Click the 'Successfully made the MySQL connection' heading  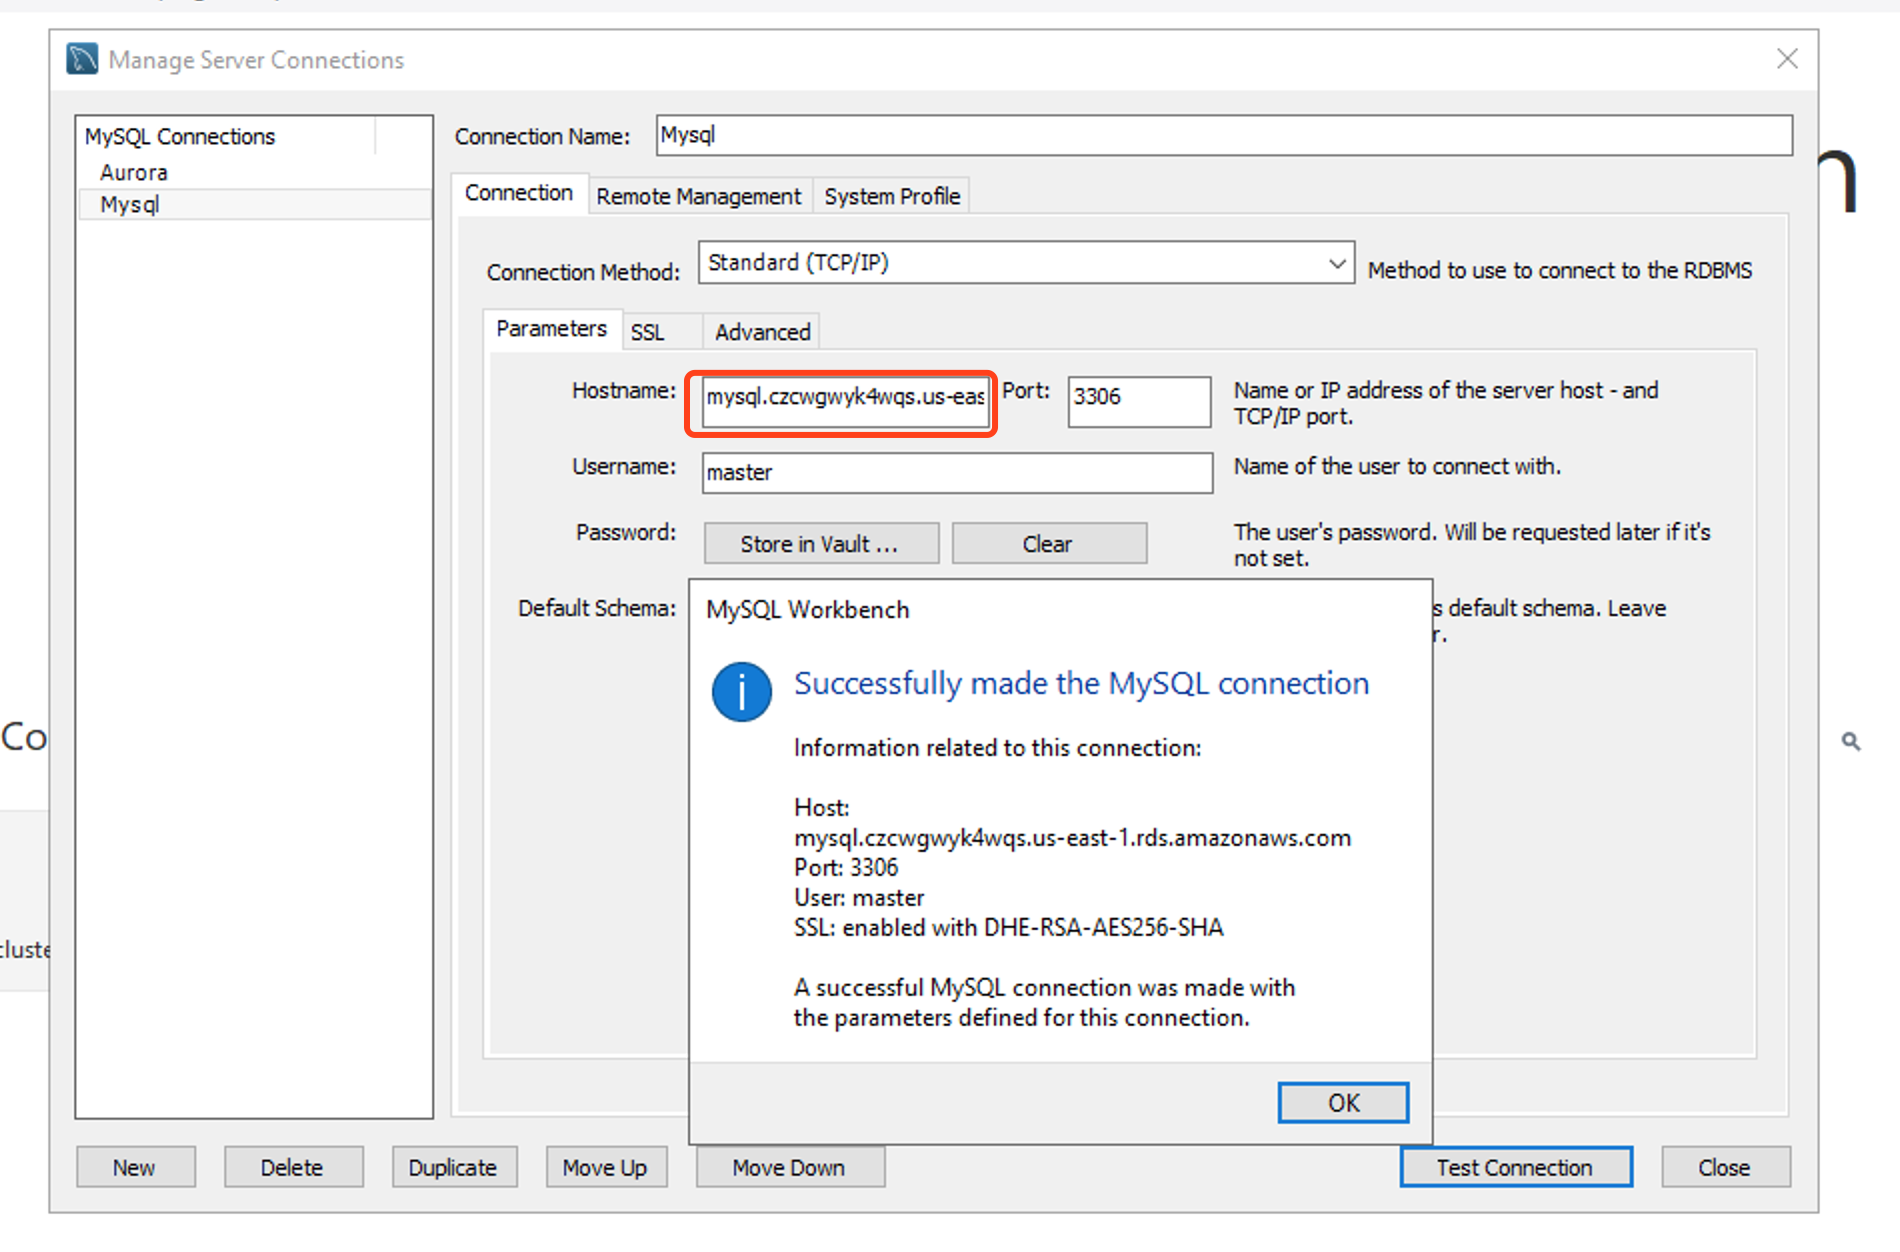coord(1081,683)
